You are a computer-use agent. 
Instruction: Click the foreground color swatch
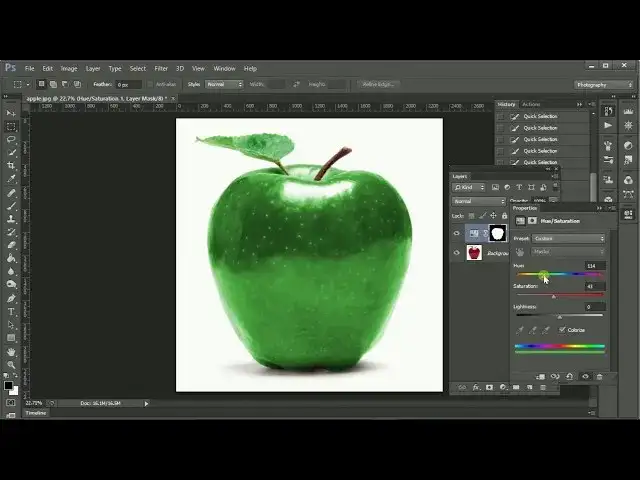tap(8, 385)
